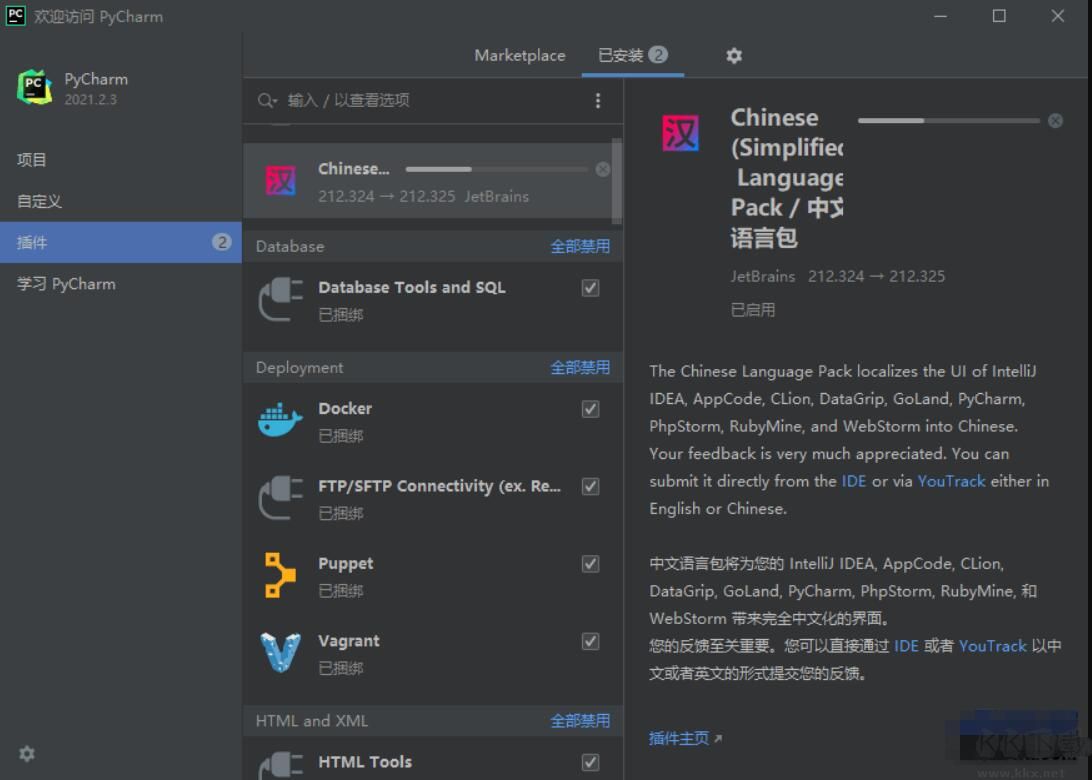This screenshot has height=780, width=1092.
Task: Collapse the Database category header
Action: pos(290,246)
